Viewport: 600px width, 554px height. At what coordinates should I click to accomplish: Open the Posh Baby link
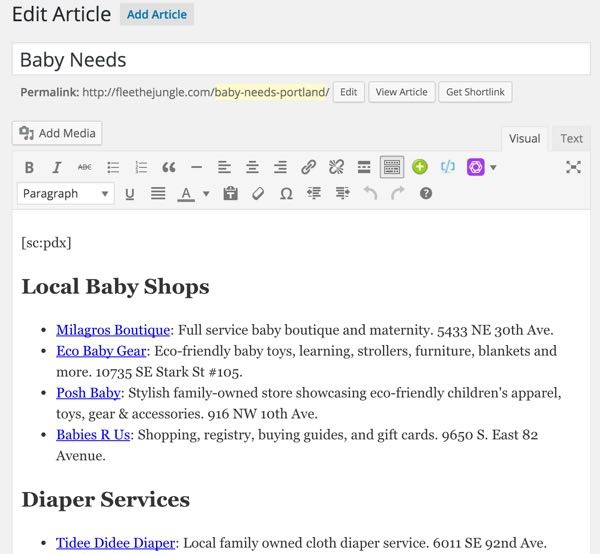pyautogui.click(x=88, y=393)
